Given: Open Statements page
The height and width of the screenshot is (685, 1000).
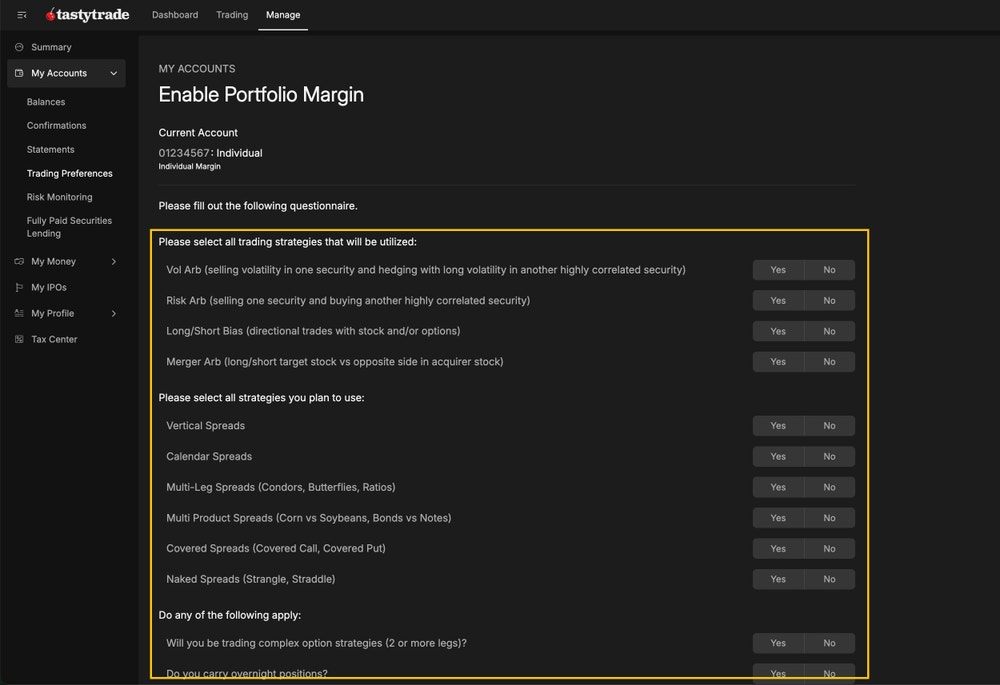Looking at the screenshot, I should tap(50, 149).
